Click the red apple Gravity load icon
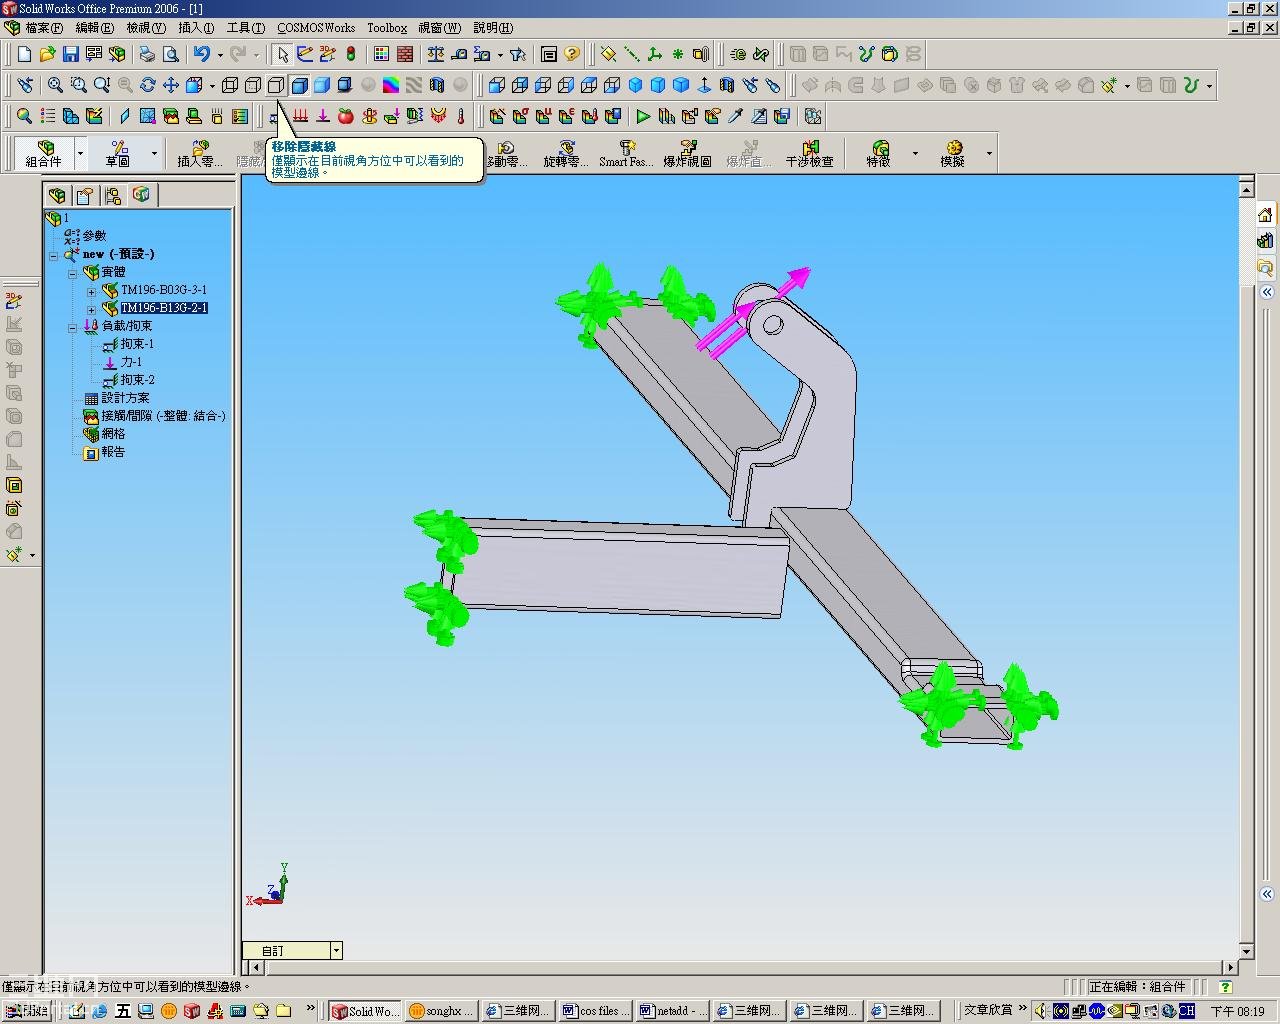Viewport: 1280px width, 1024px height. 345,116
